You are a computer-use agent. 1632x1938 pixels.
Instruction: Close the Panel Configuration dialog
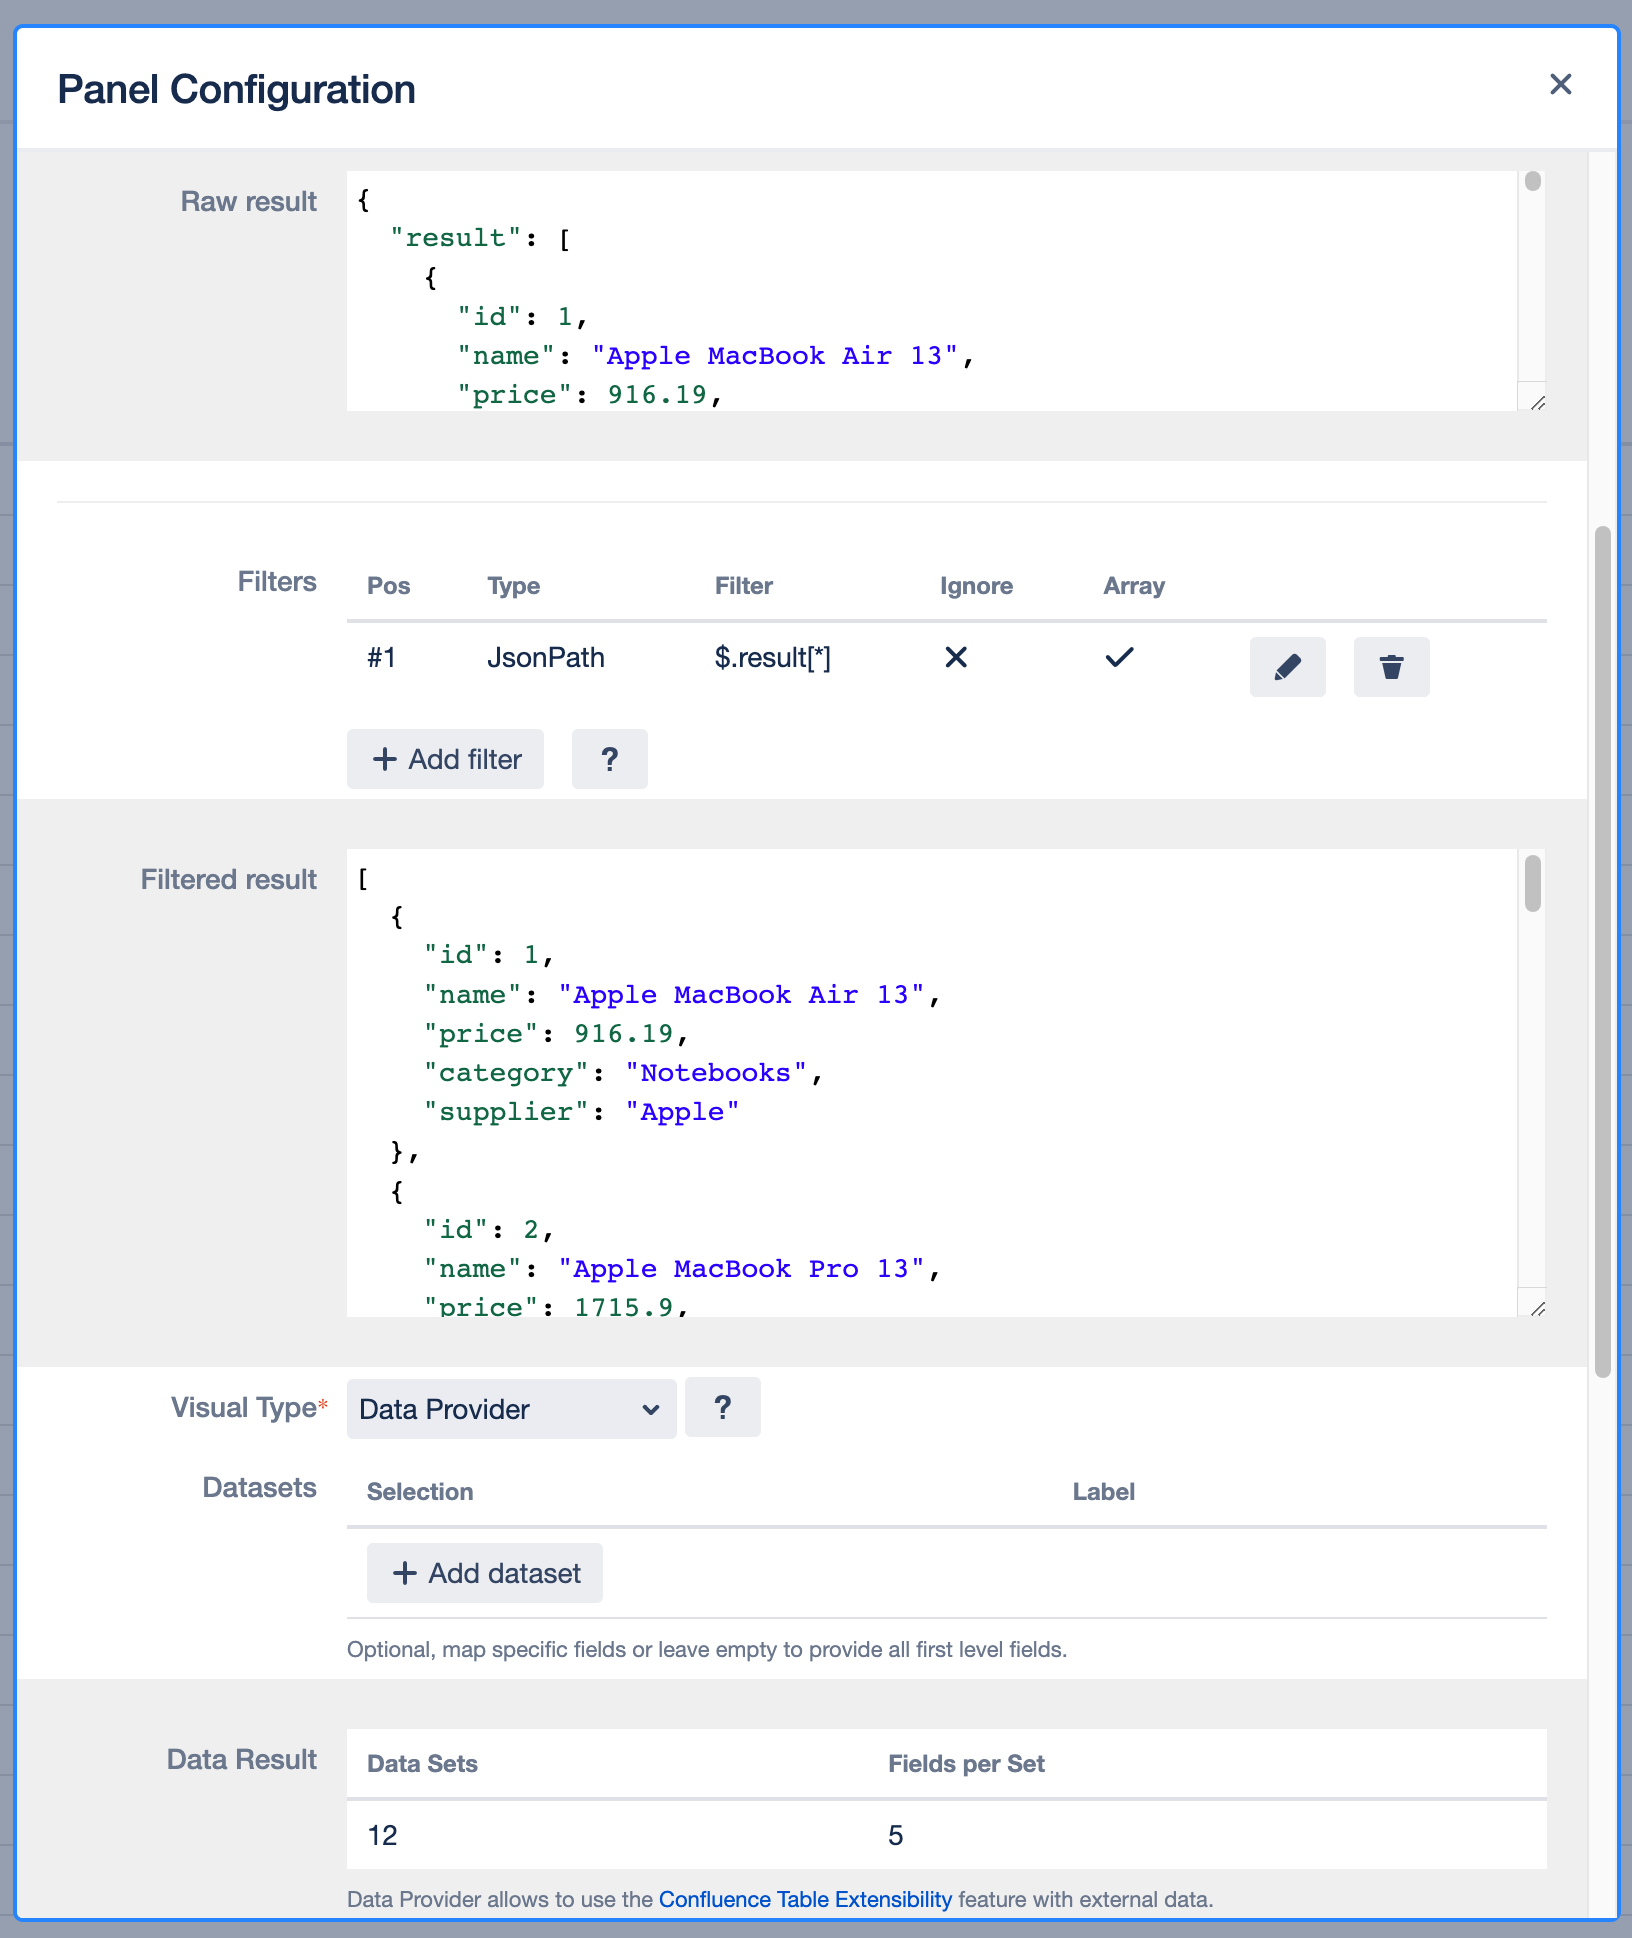pyautogui.click(x=1561, y=85)
